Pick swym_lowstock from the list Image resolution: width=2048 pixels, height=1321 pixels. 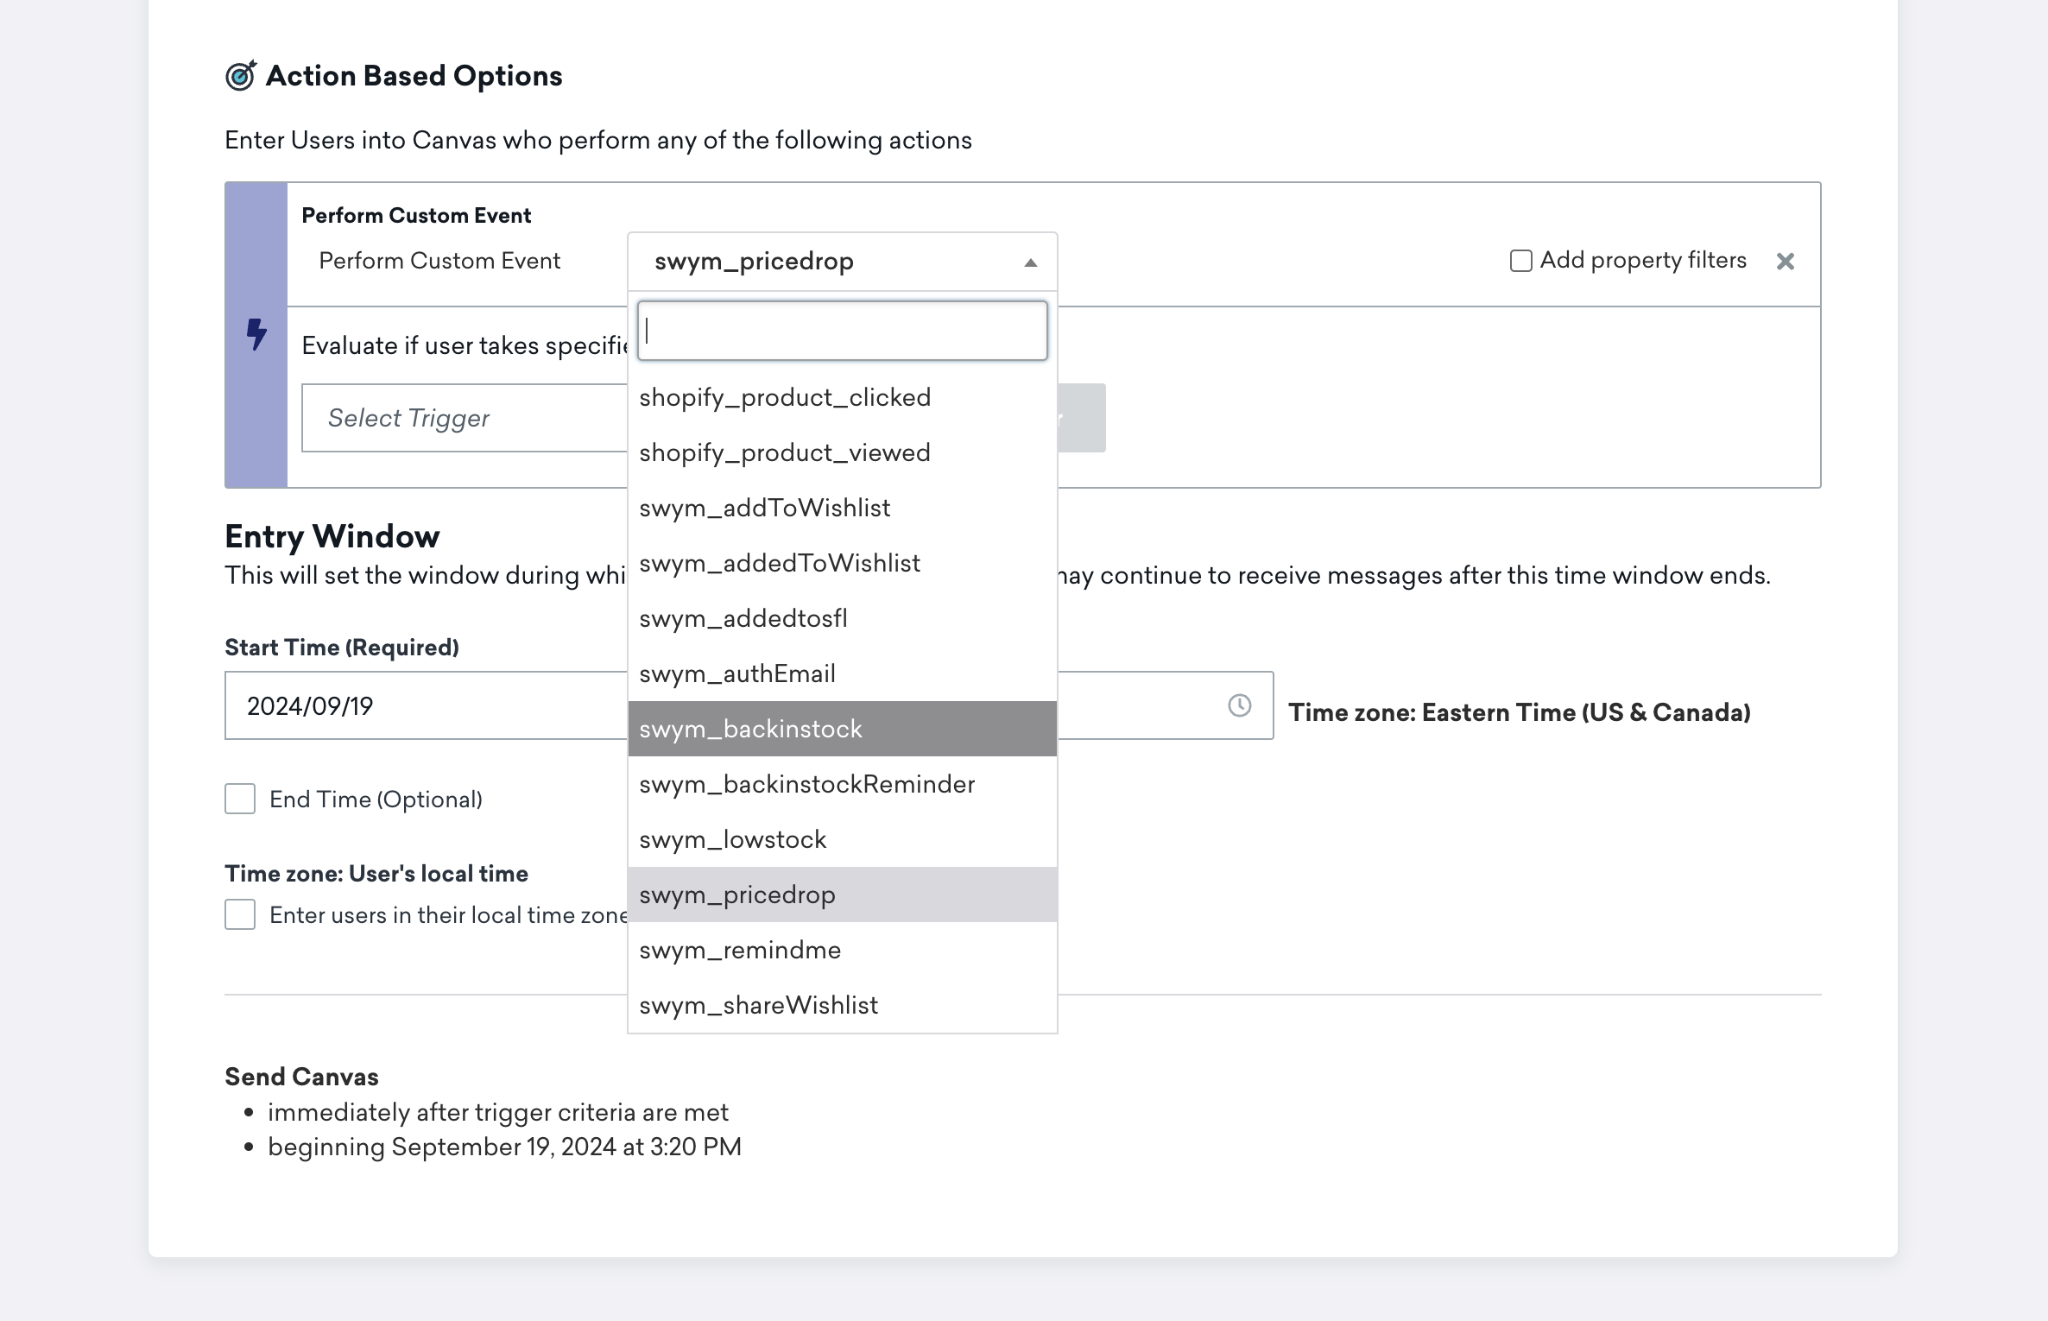pos(733,840)
